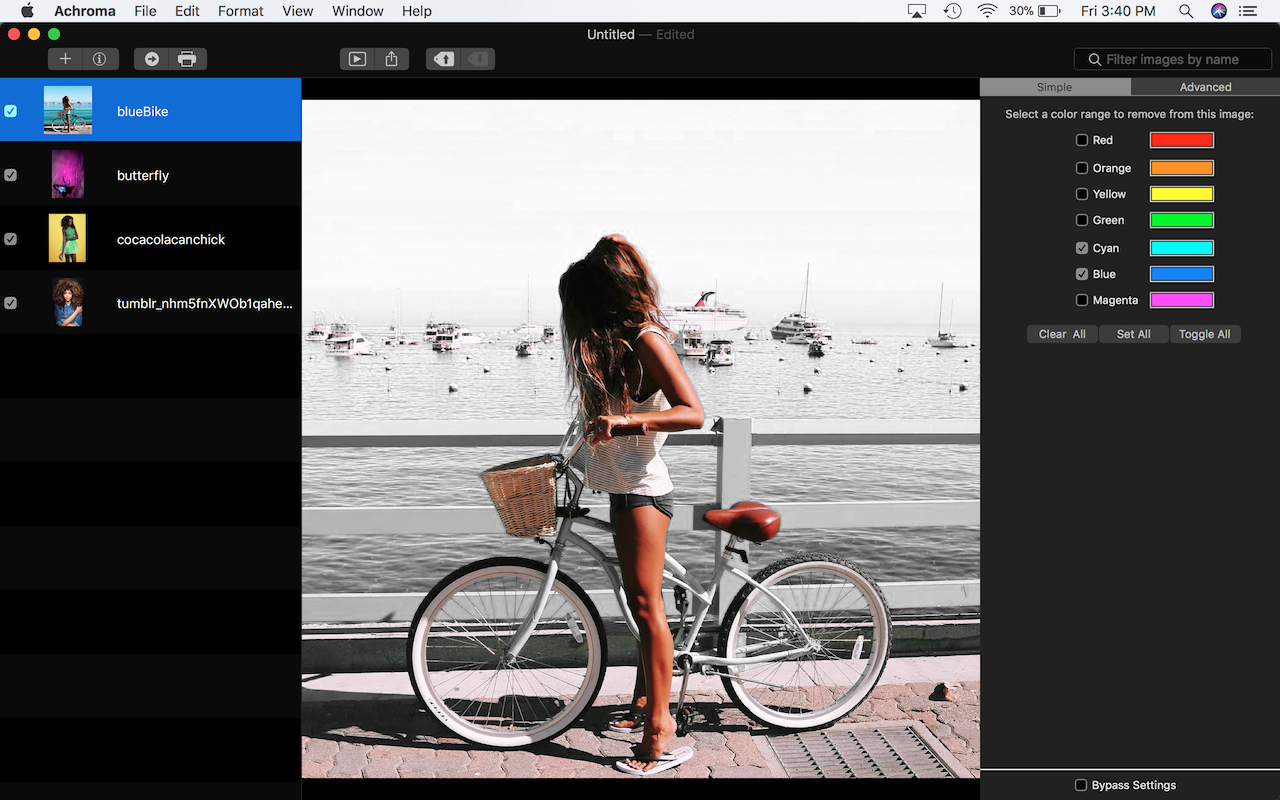The height and width of the screenshot is (800, 1280).
Task: Enable the Yellow color range checkbox
Action: 1082,194
